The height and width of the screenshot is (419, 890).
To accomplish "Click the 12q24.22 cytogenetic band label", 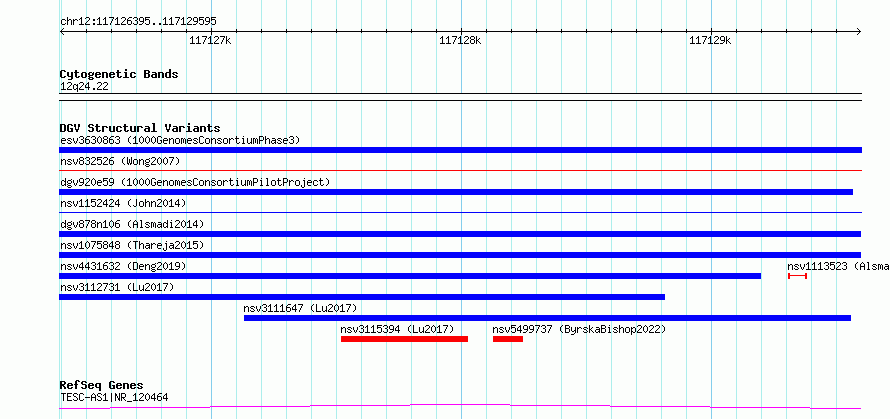I will [84, 87].
